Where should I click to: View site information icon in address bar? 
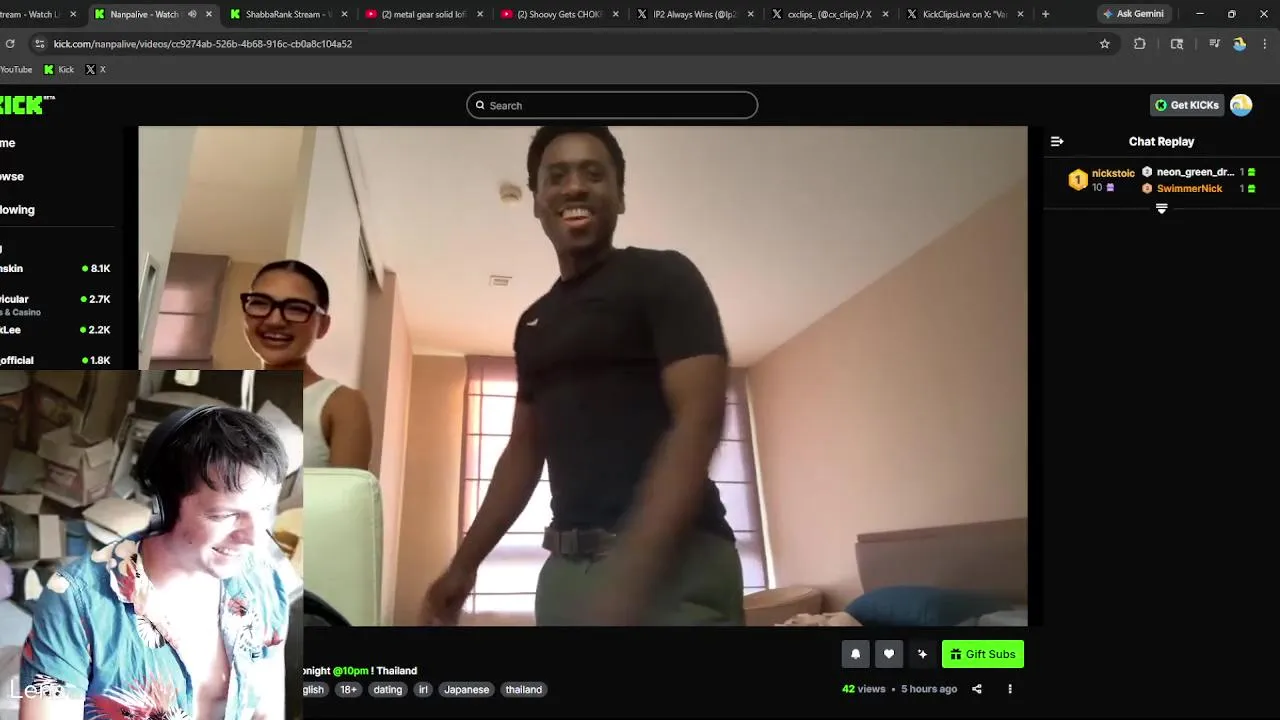click(39, 44)
